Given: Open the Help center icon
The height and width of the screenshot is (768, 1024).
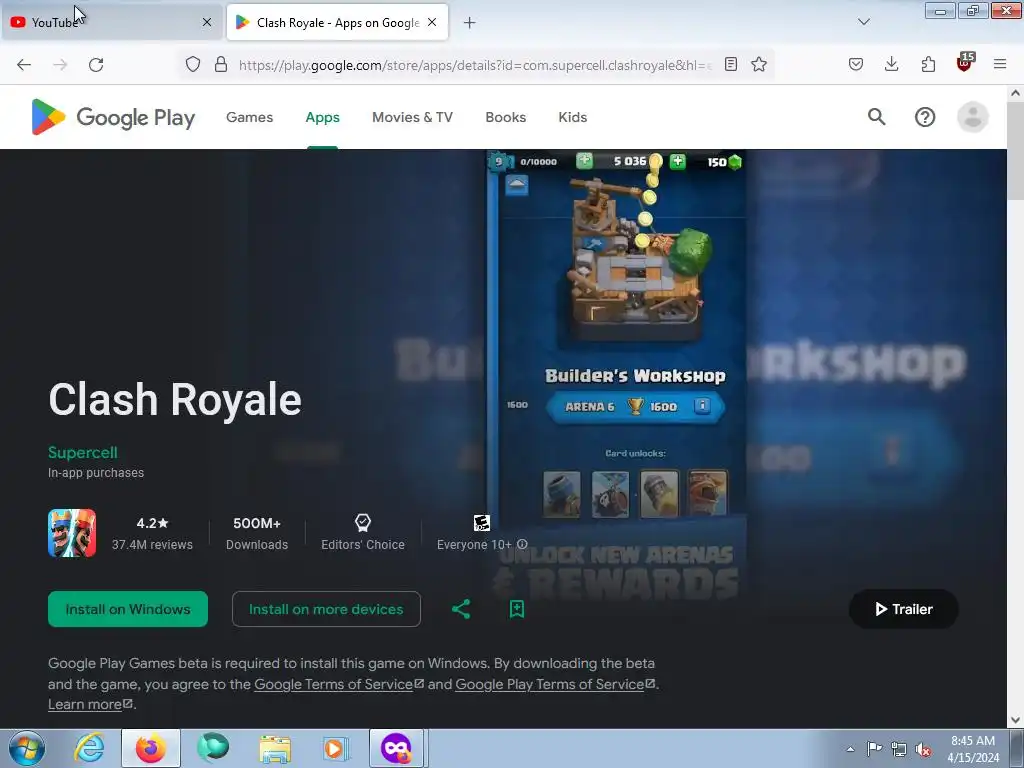Looking at the screenshot, I should [925, 117].
